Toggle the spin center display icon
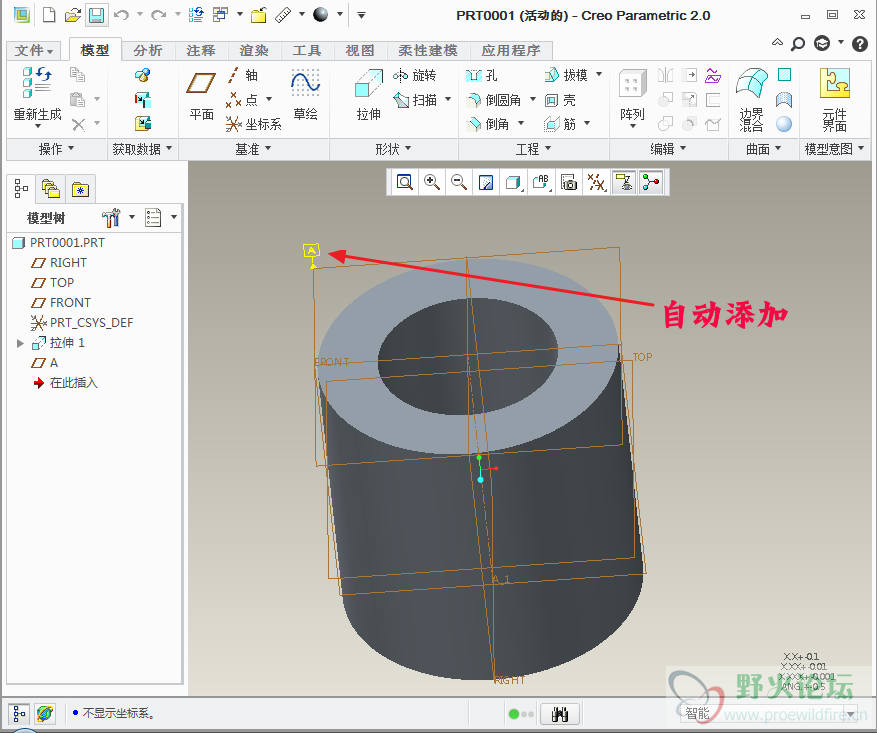 (x=651, y=182)
